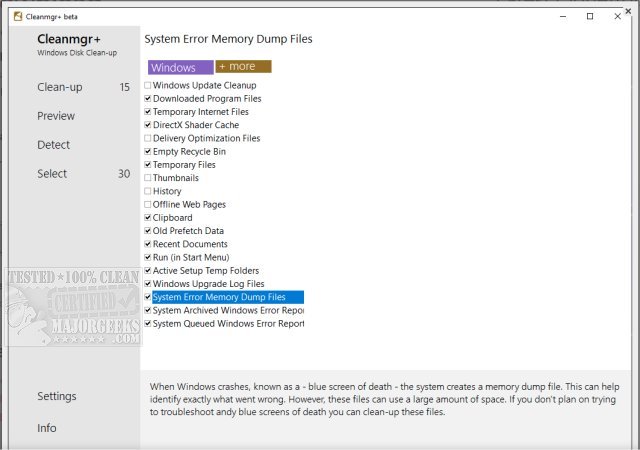Check the History checkbox
640x450 pixels.
coord(148,191)
